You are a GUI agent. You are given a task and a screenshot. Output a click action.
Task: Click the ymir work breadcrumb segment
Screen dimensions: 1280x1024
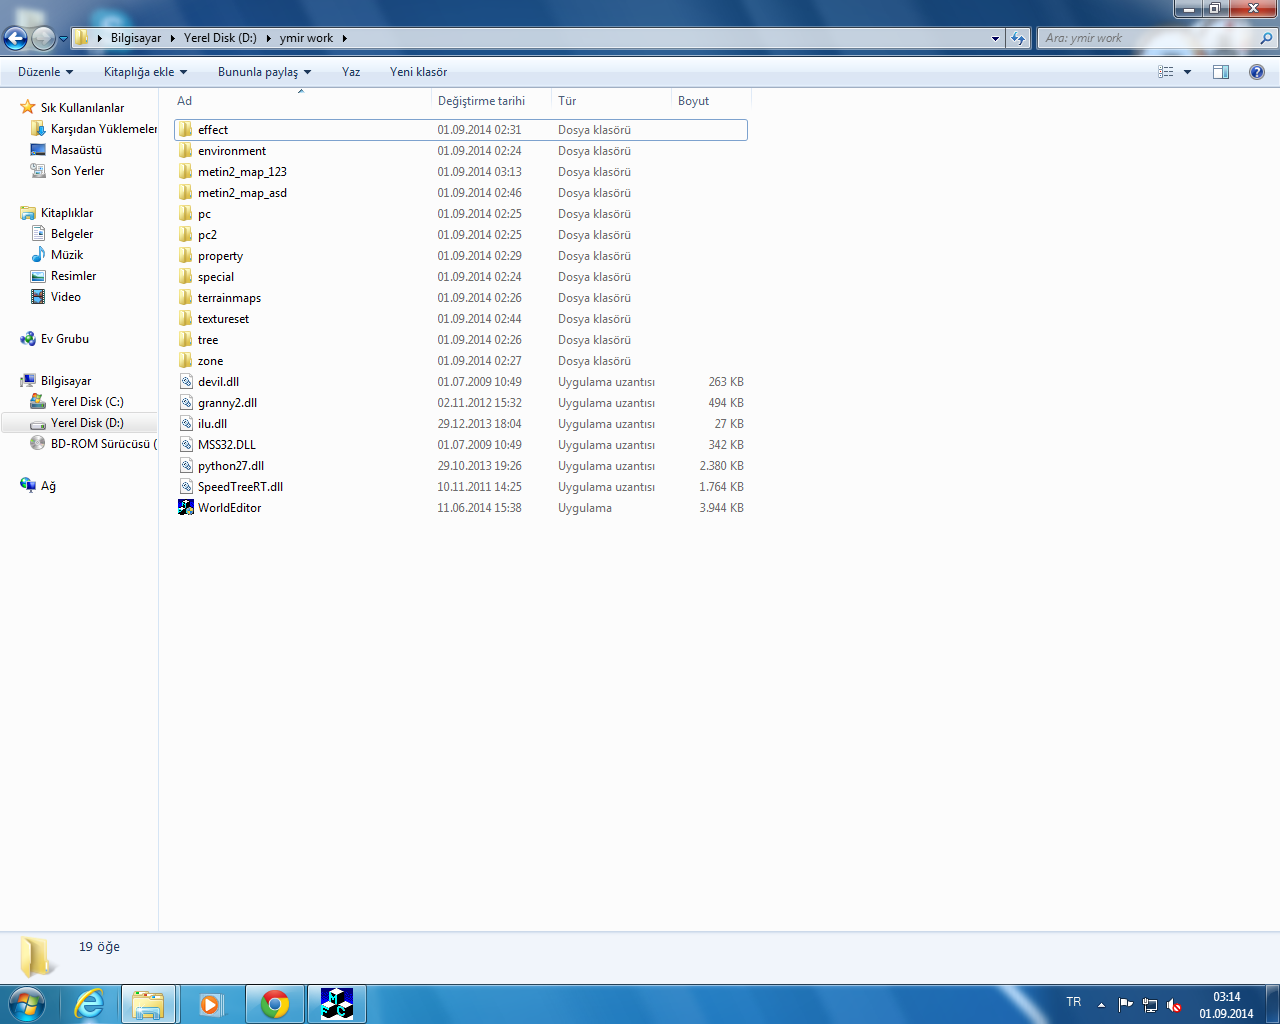(x=306, y=38)
